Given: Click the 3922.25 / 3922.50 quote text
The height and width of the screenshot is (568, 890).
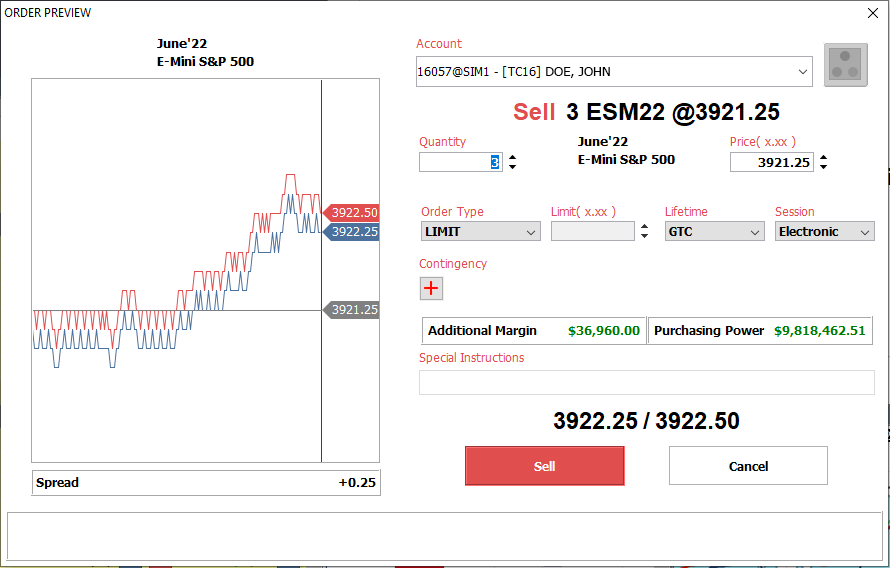Looking at the screenshot, I should pyautogui.click(x=646, y=421).
